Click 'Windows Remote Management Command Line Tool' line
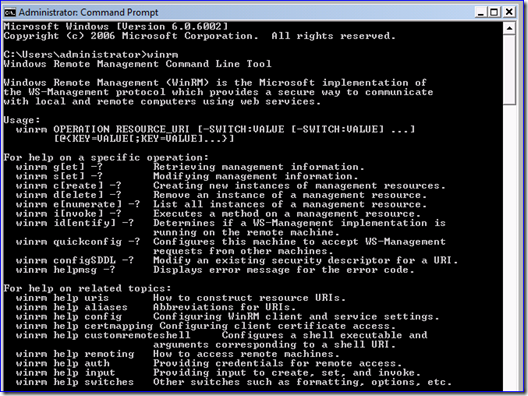The image size is (528, 396). (x=138, y=64)
